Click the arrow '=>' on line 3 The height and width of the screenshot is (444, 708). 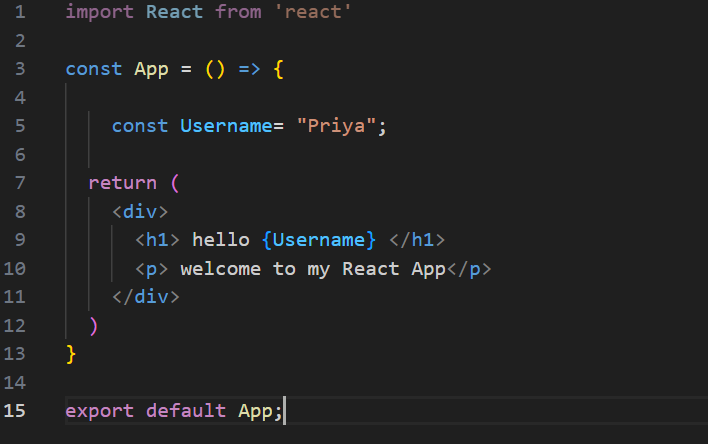point(249,69)
